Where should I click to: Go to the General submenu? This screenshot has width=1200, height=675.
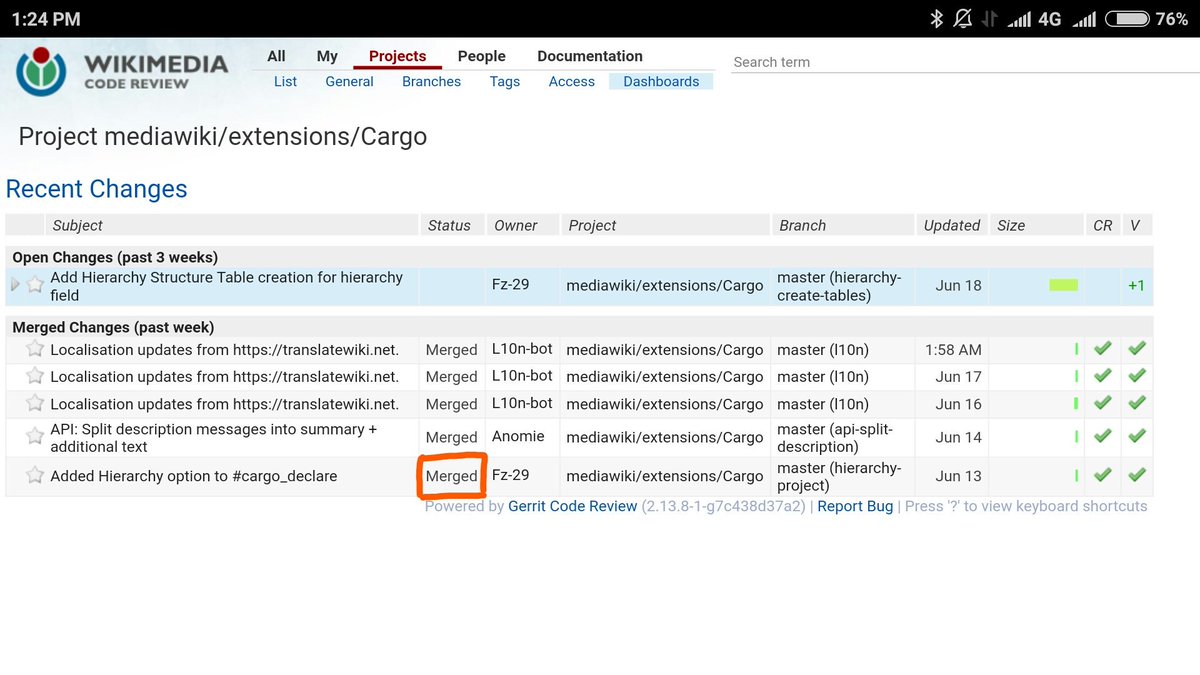[x=349, y=81]
